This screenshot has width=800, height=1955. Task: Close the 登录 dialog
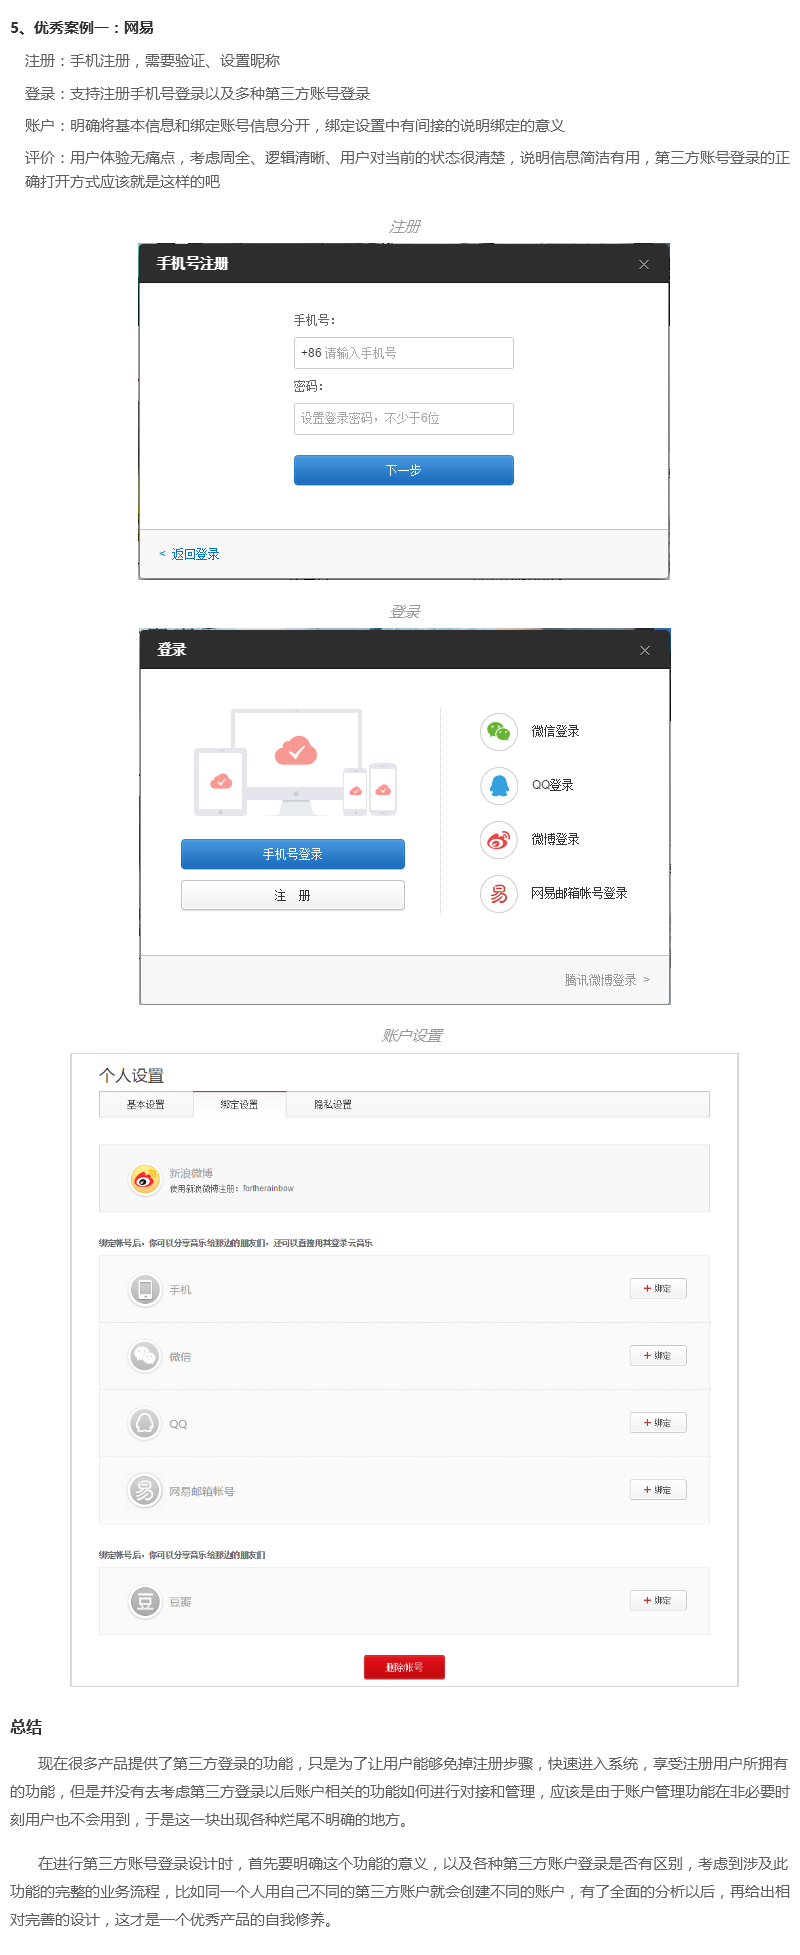point(645,650)
